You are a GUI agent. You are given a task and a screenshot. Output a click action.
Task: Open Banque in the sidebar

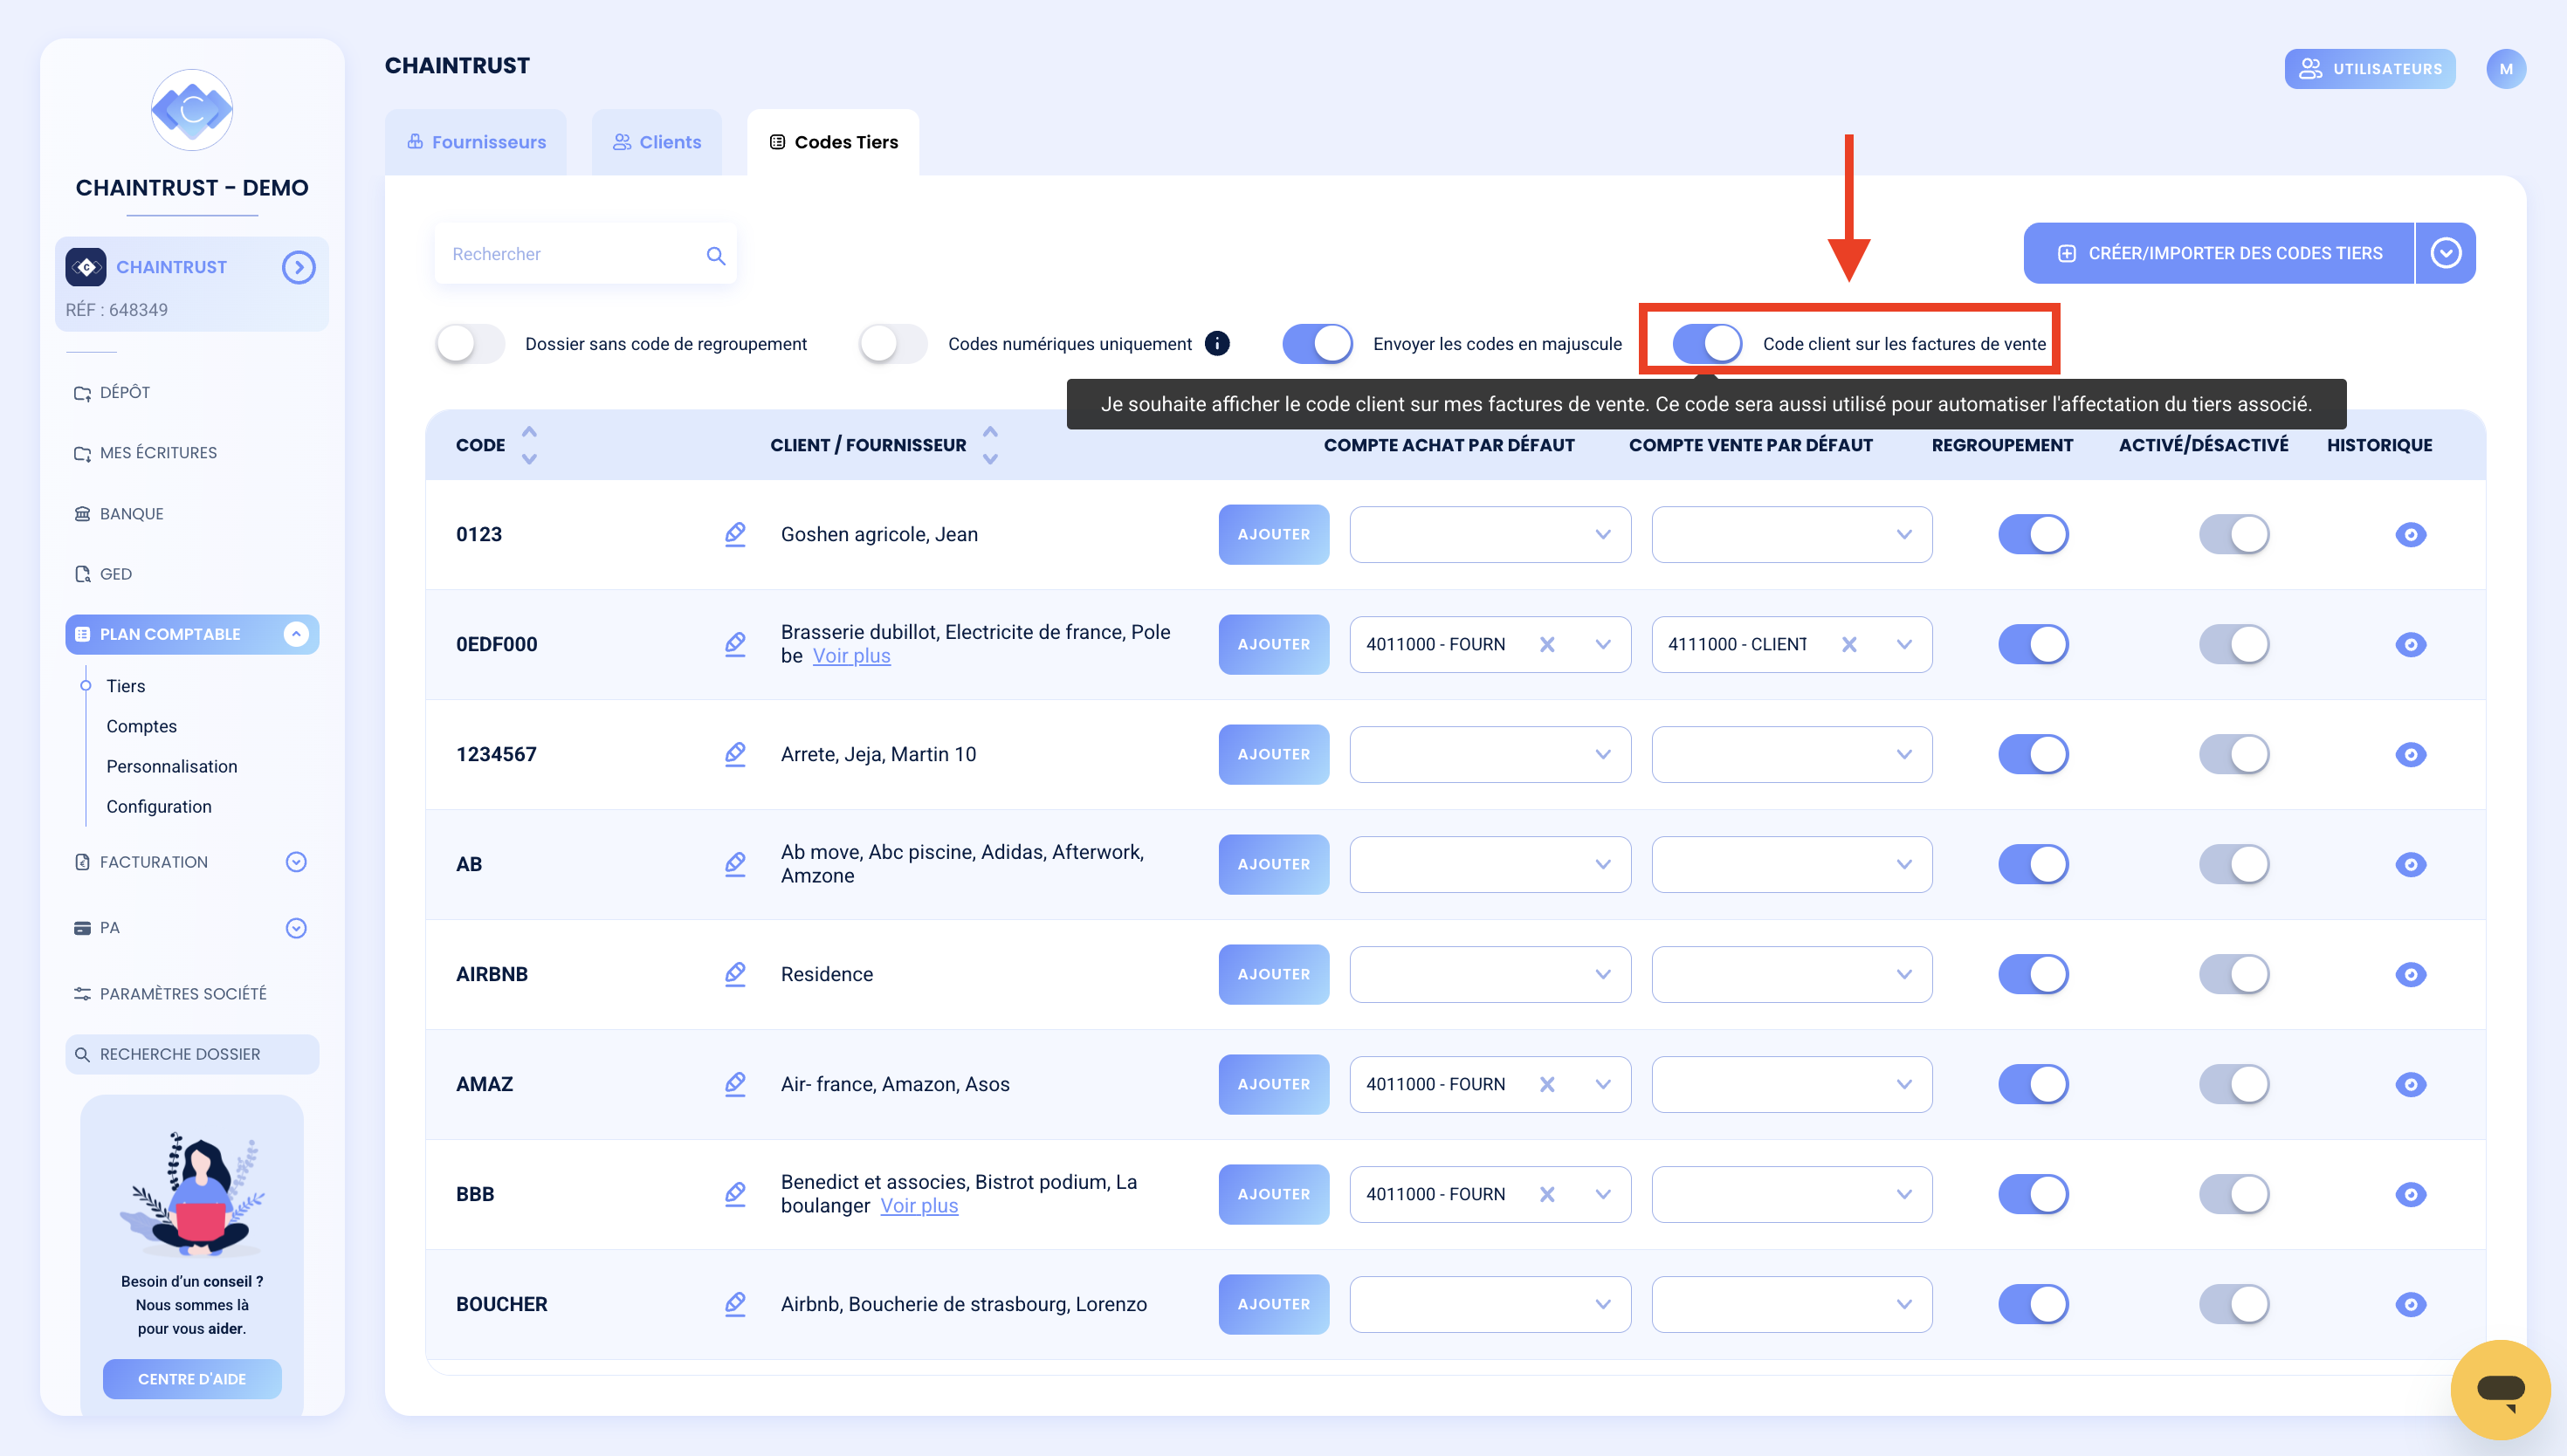pos(119,513)
